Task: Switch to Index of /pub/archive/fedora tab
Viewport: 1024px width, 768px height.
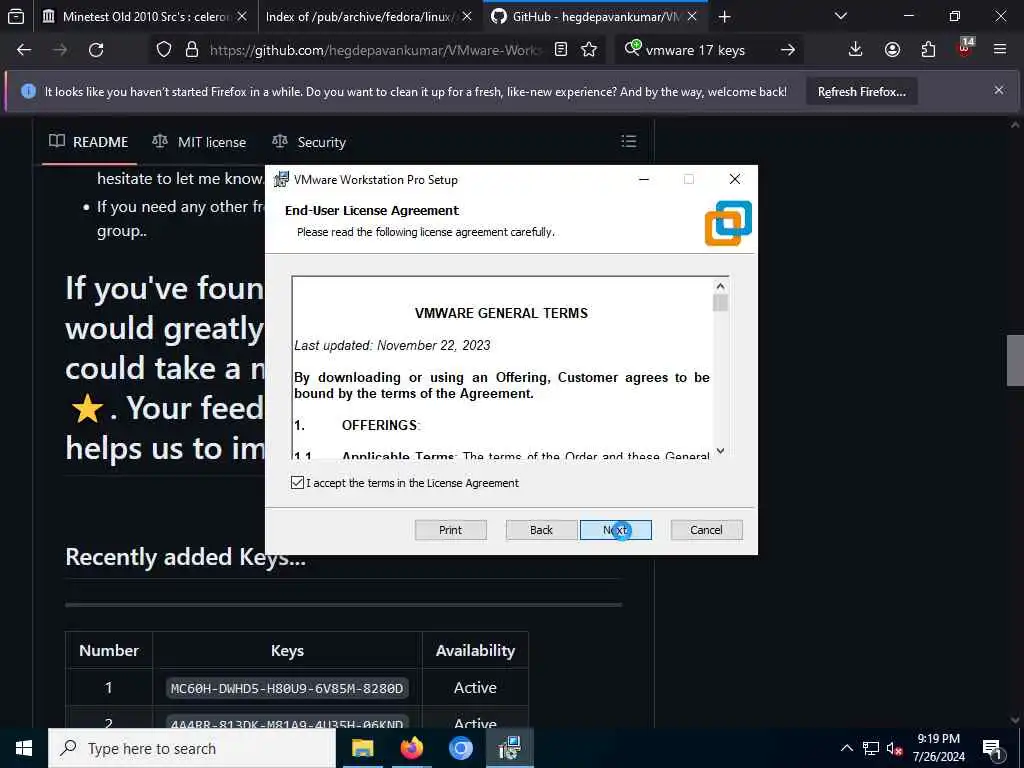Action: 359,17
